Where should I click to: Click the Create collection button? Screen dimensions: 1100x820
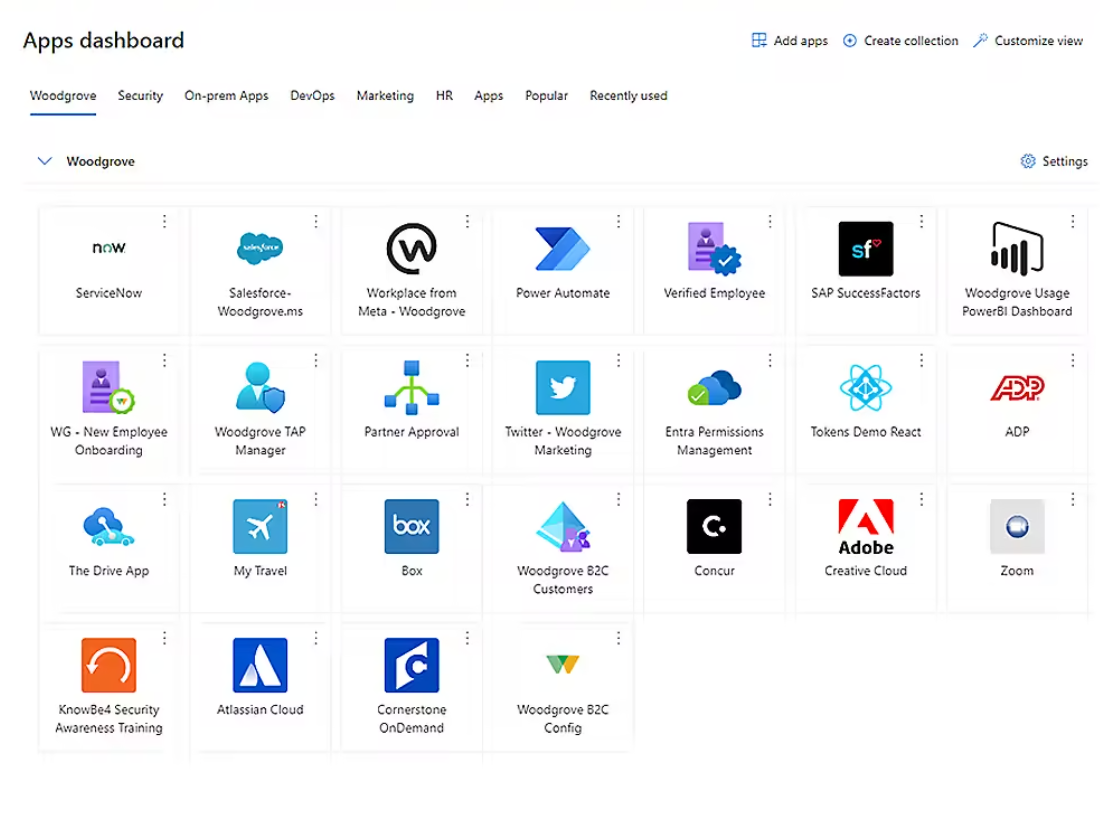click(901, 41)
